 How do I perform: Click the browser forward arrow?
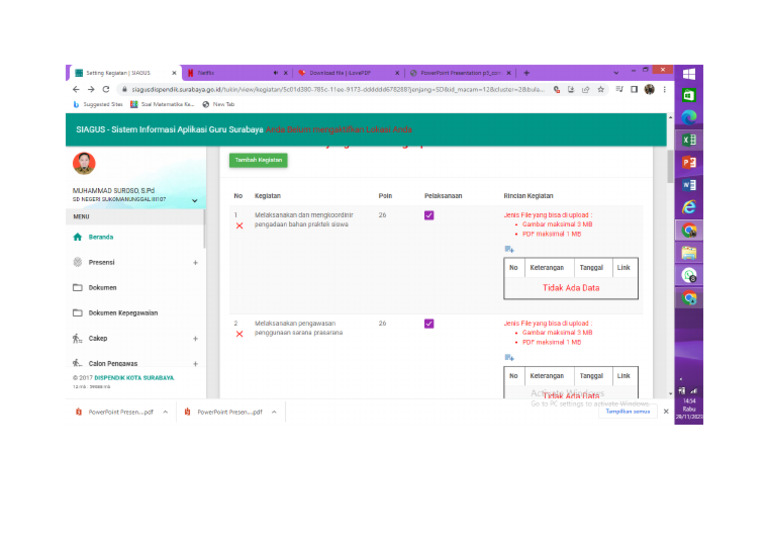click(91, 90)
